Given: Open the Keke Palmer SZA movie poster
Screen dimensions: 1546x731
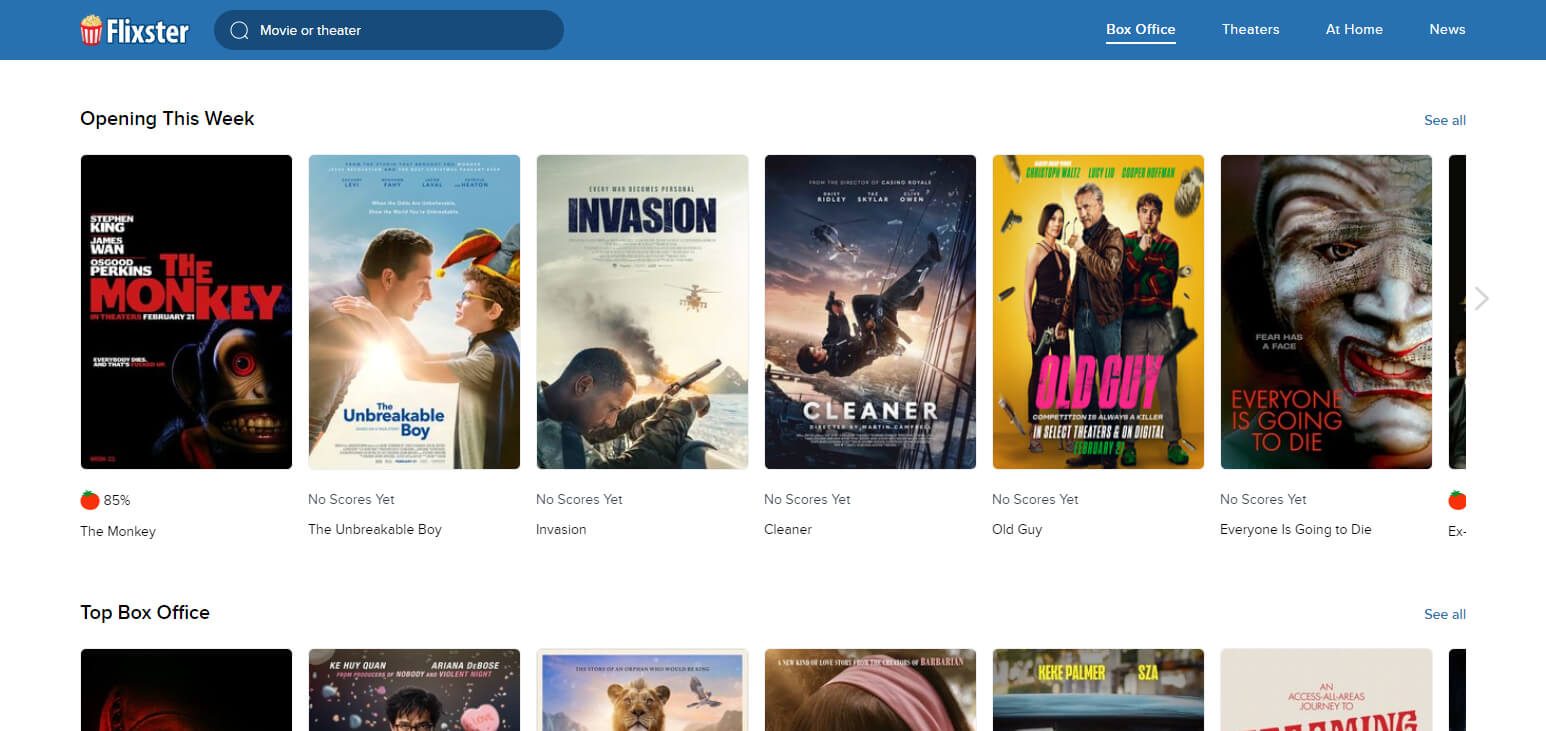Looking at the screenshot, I should tap(1098, 689).
